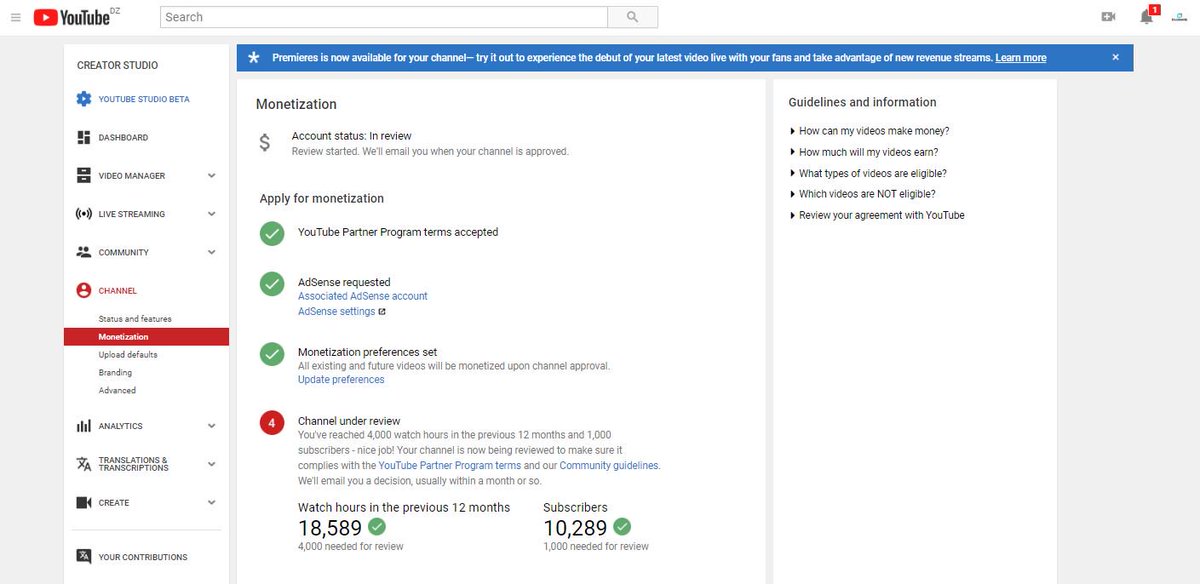Click the create video camera icon
Image resolution: width=1200 pixels, height=584 pixels.
[1108, 17]
